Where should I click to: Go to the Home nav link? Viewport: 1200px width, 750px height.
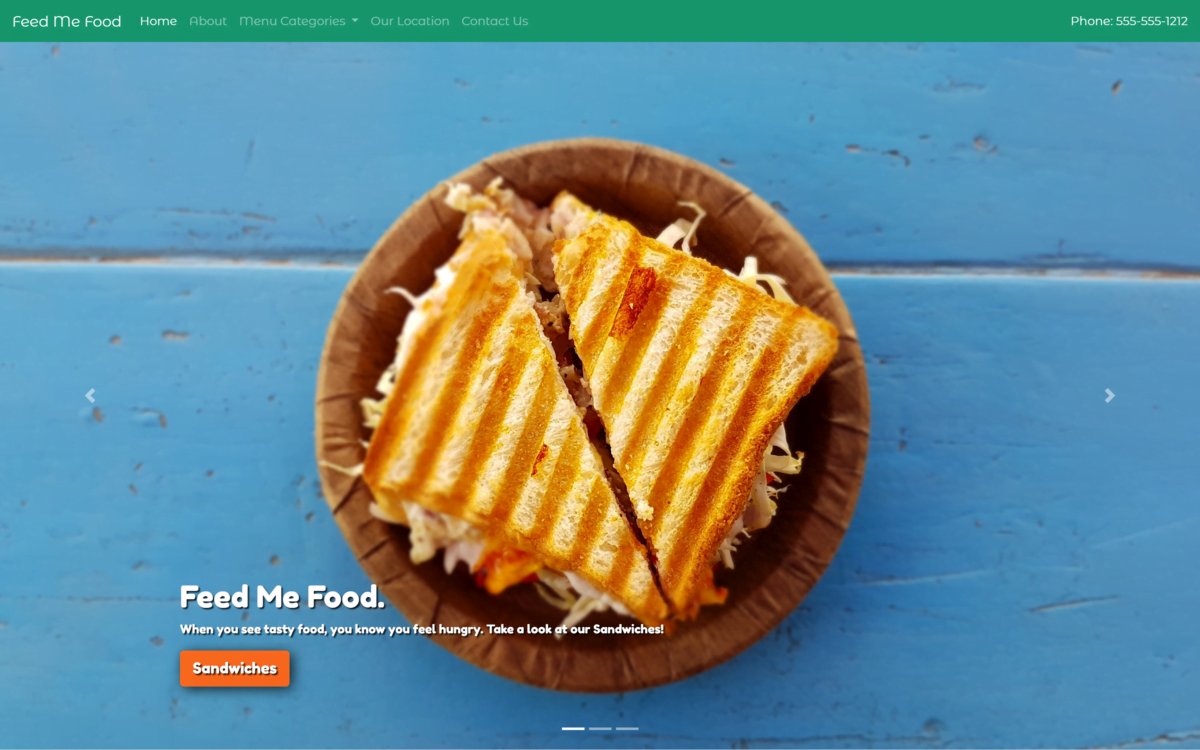click(158, 21)
